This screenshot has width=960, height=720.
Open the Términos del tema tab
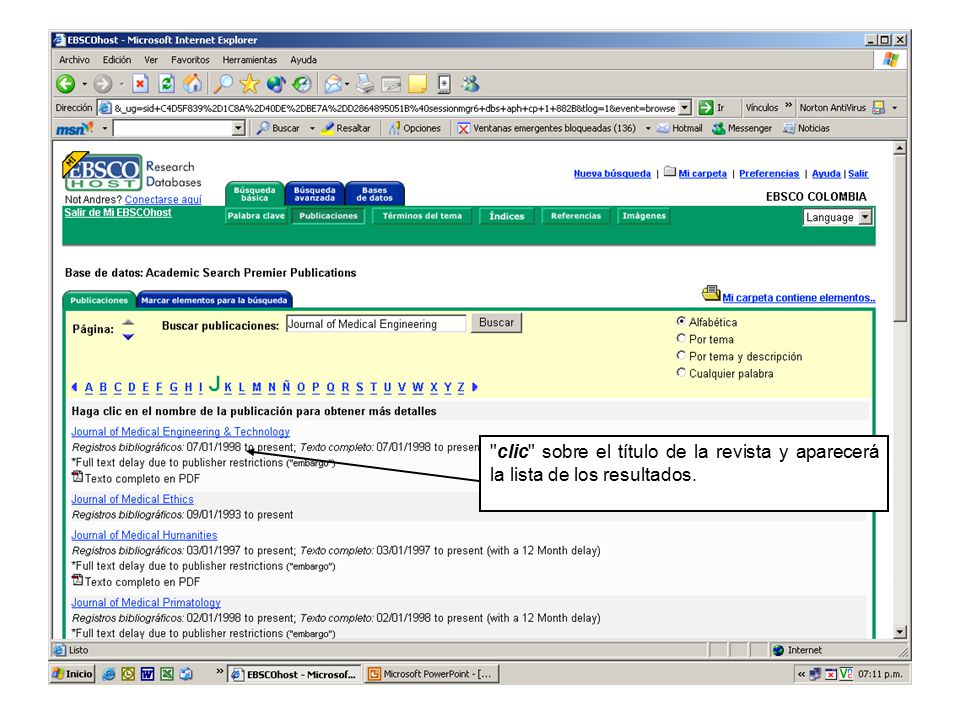coord(422,216)
